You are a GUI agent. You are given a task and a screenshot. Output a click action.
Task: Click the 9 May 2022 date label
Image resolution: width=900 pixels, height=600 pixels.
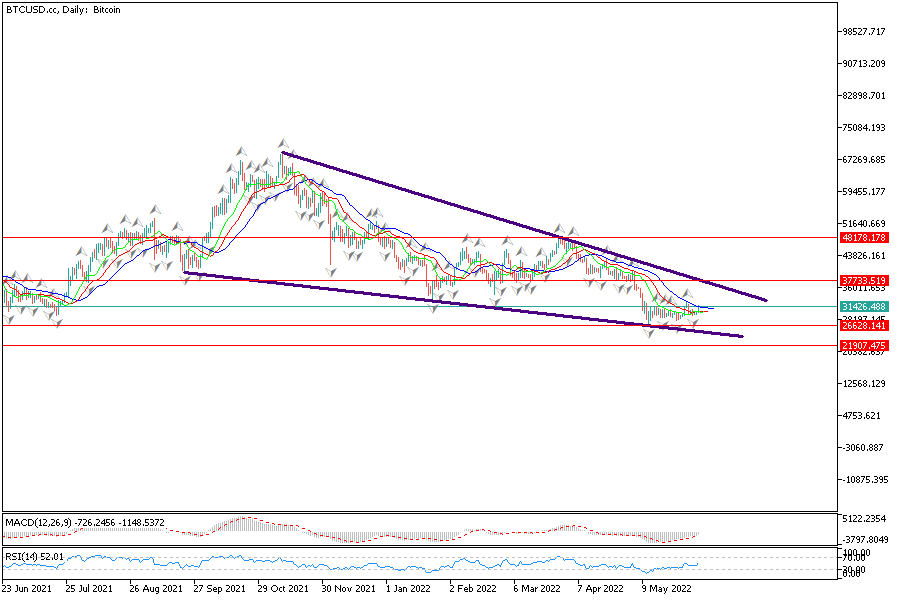coord(666,589)
